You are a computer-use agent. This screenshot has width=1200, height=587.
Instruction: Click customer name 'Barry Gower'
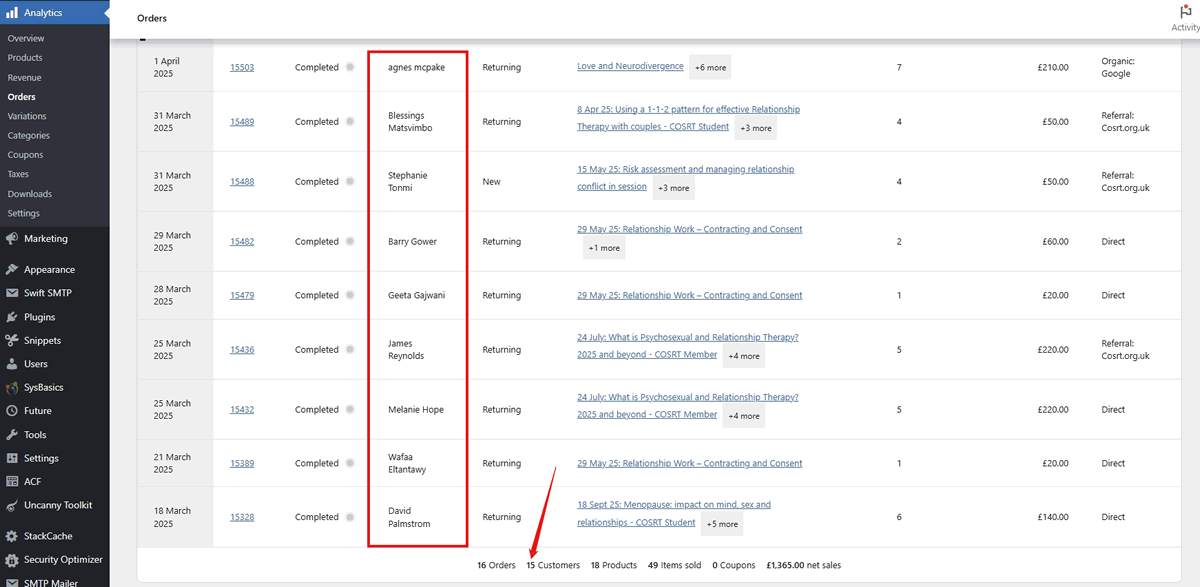[412, 242]
